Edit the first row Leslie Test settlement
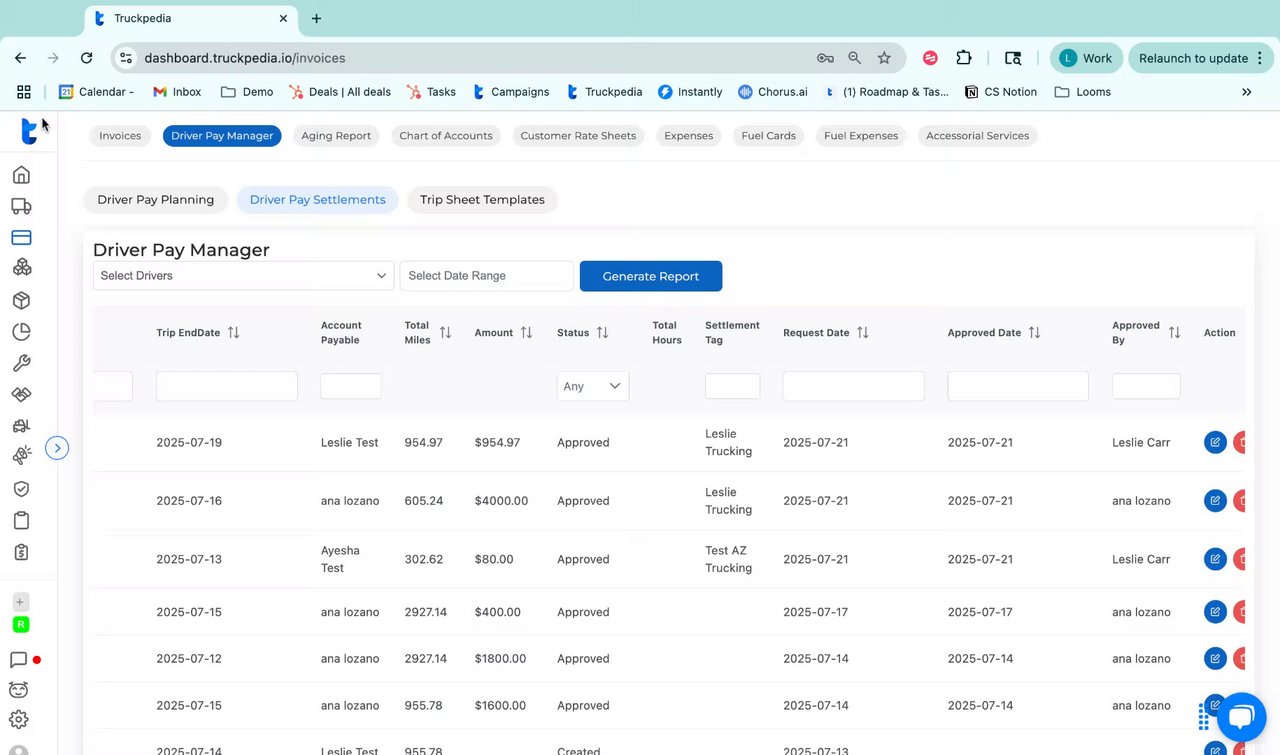 [x=1215, y=442]
